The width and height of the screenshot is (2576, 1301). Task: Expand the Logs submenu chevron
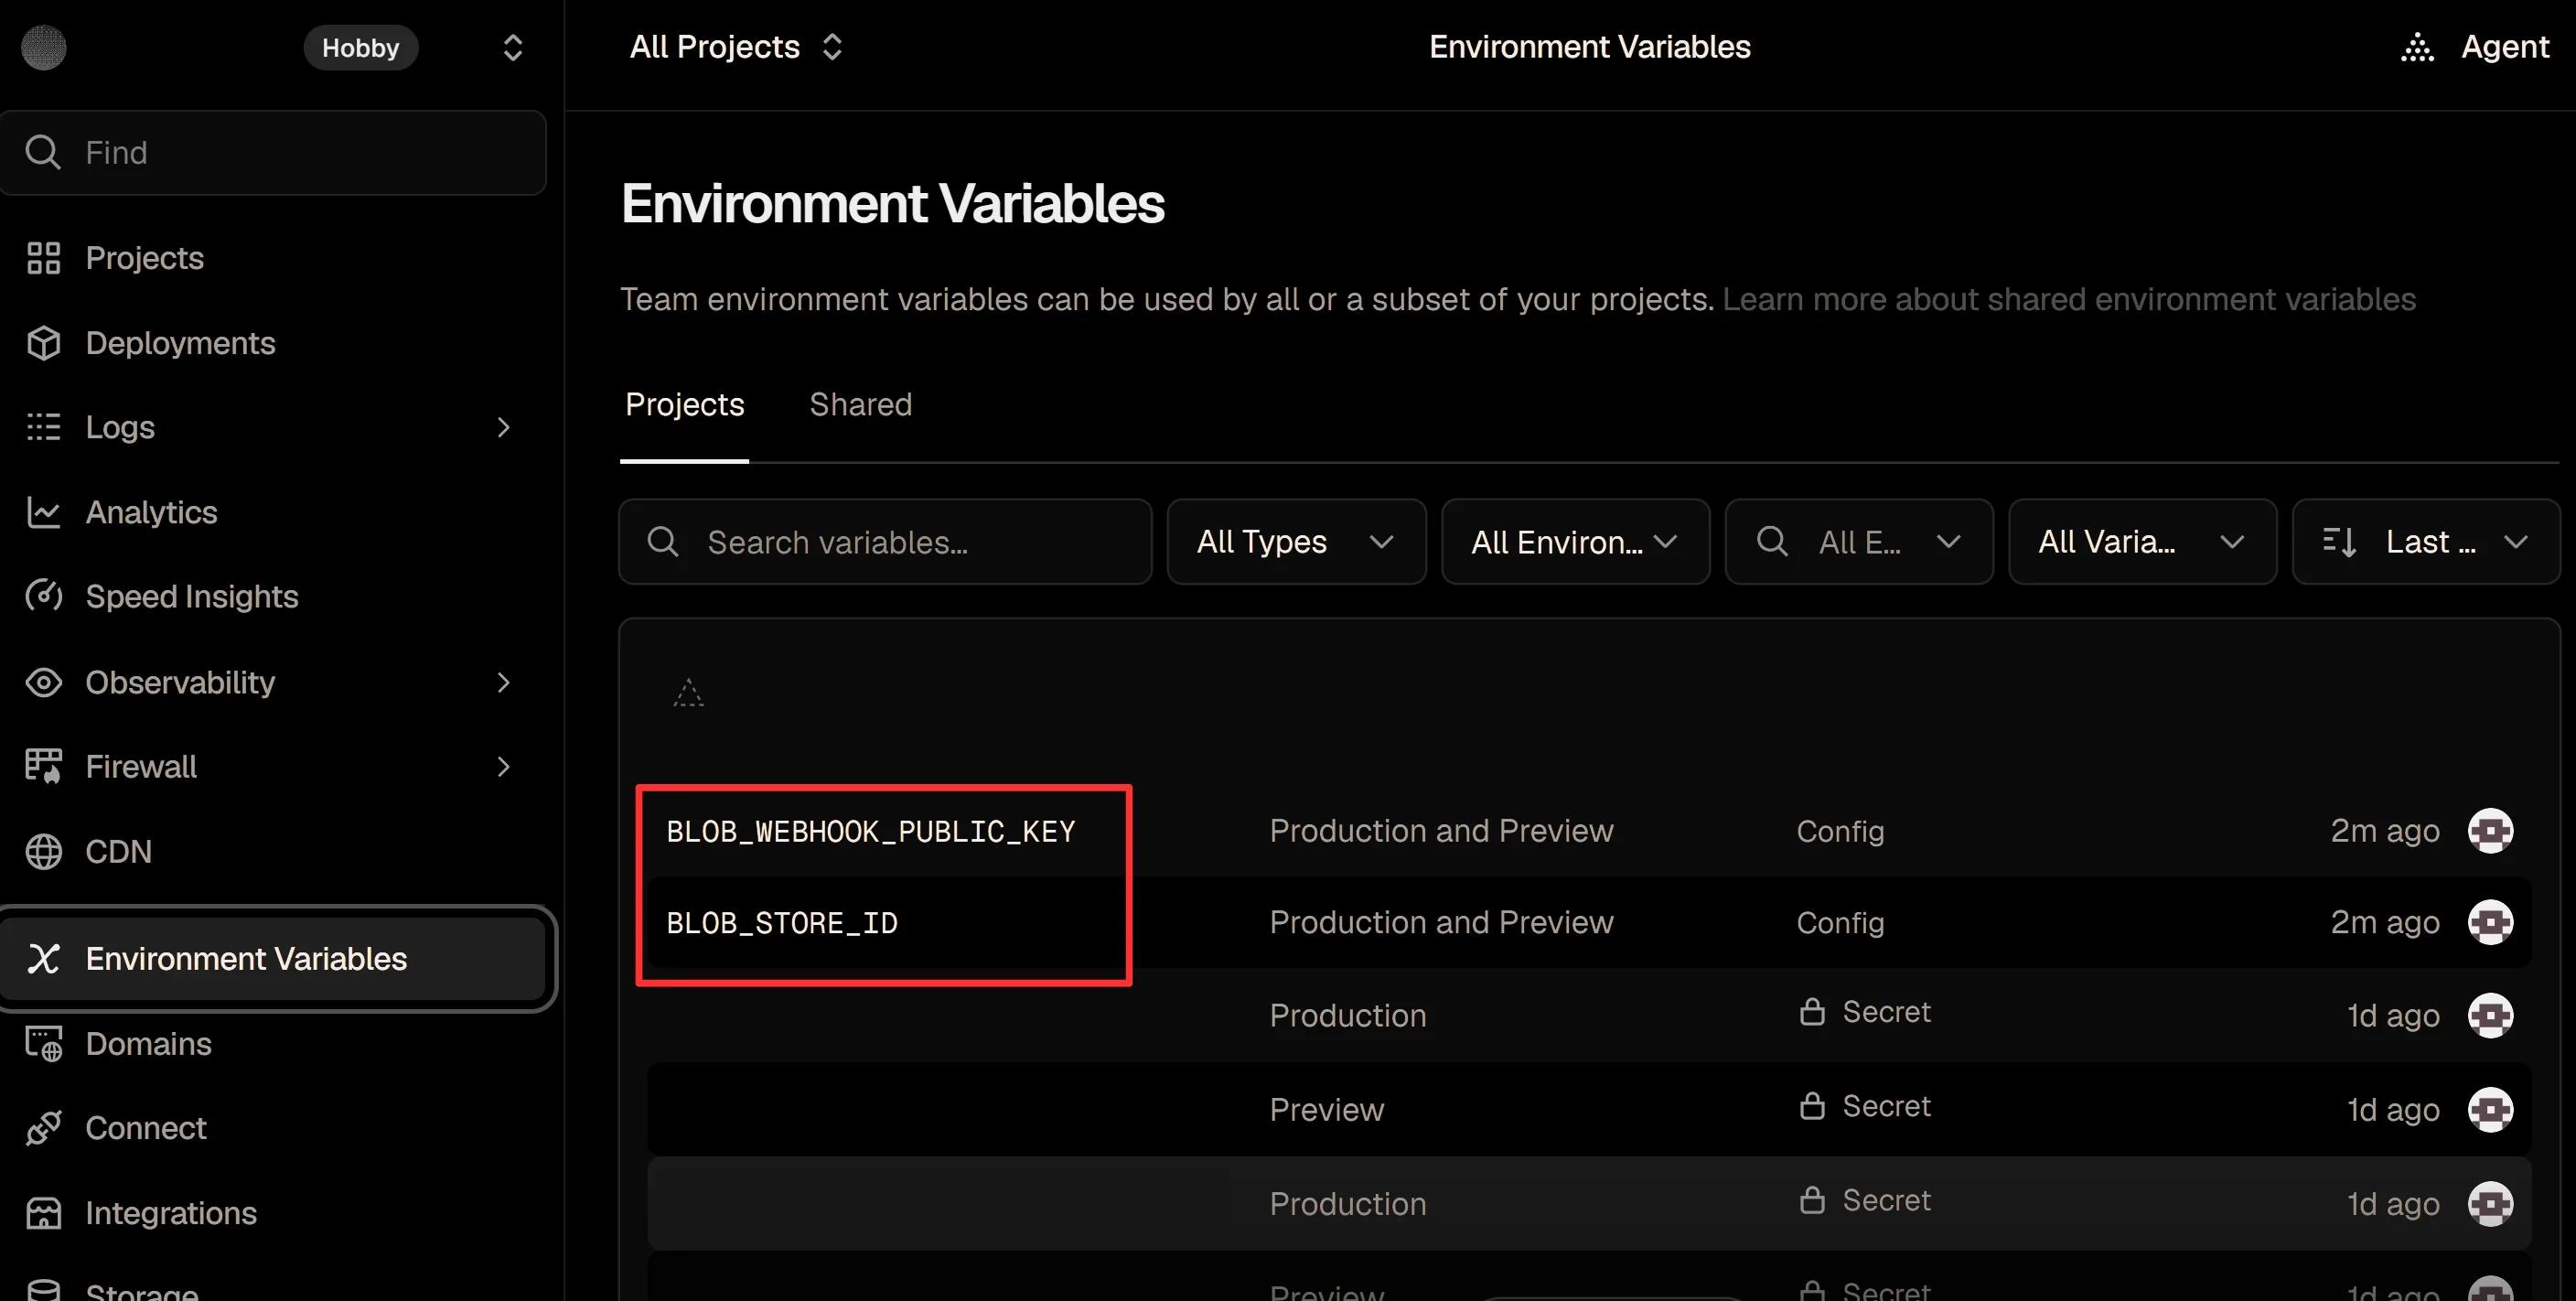coord(503,427)
